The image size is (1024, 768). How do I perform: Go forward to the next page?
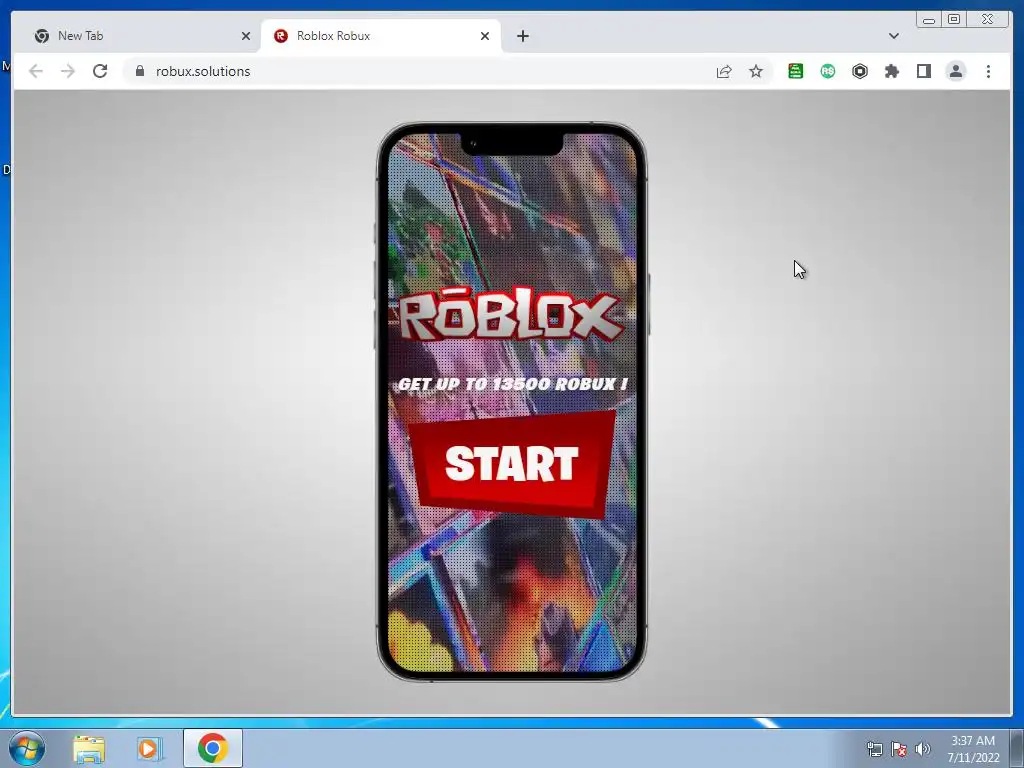tap(68, 71)
